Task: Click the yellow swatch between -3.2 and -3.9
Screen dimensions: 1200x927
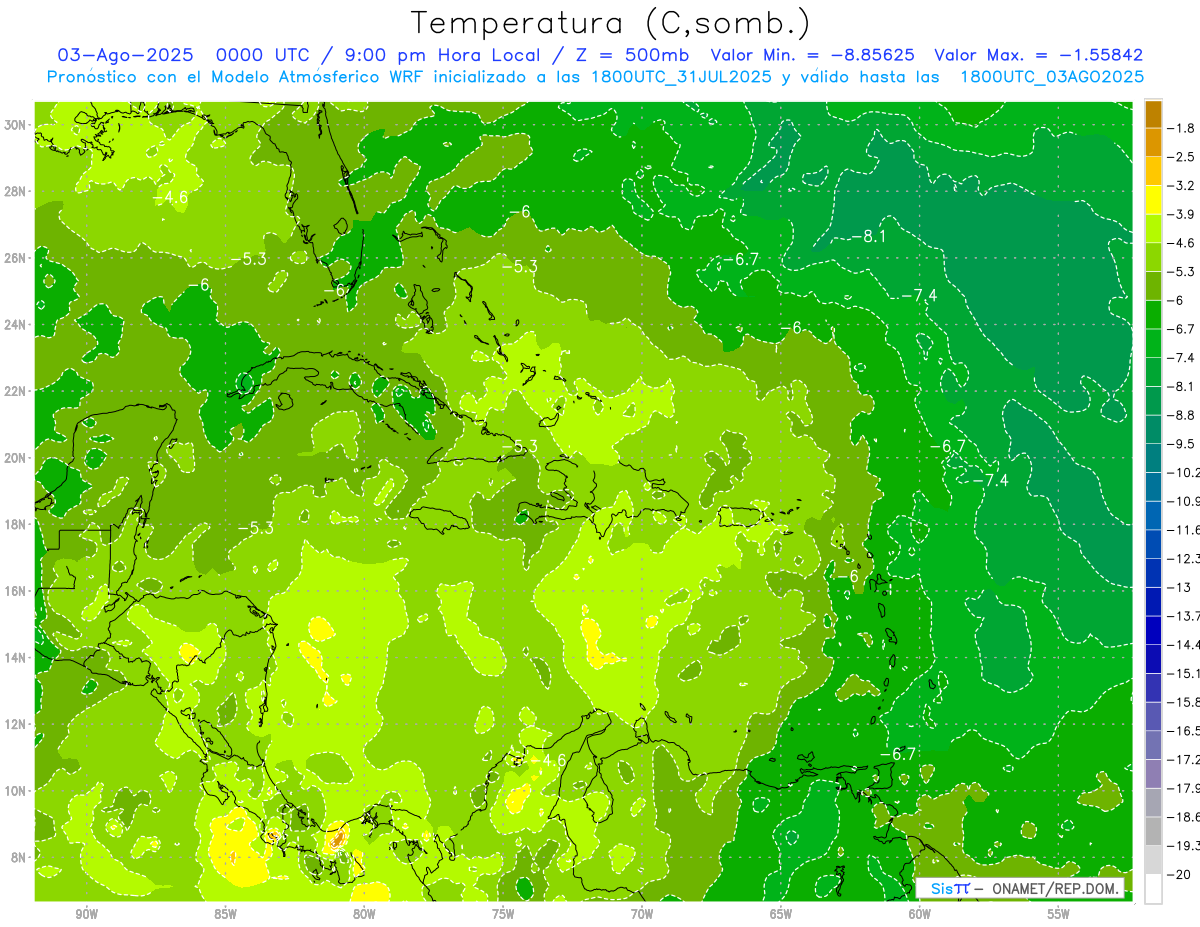Action: (x=1153, y=200)
